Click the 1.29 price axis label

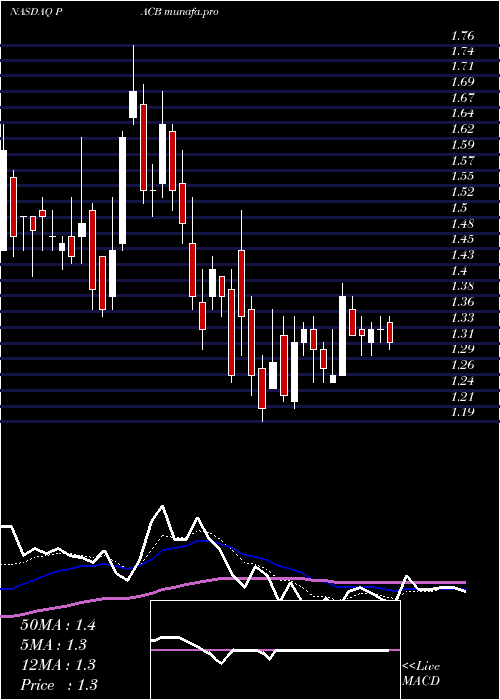462,349
